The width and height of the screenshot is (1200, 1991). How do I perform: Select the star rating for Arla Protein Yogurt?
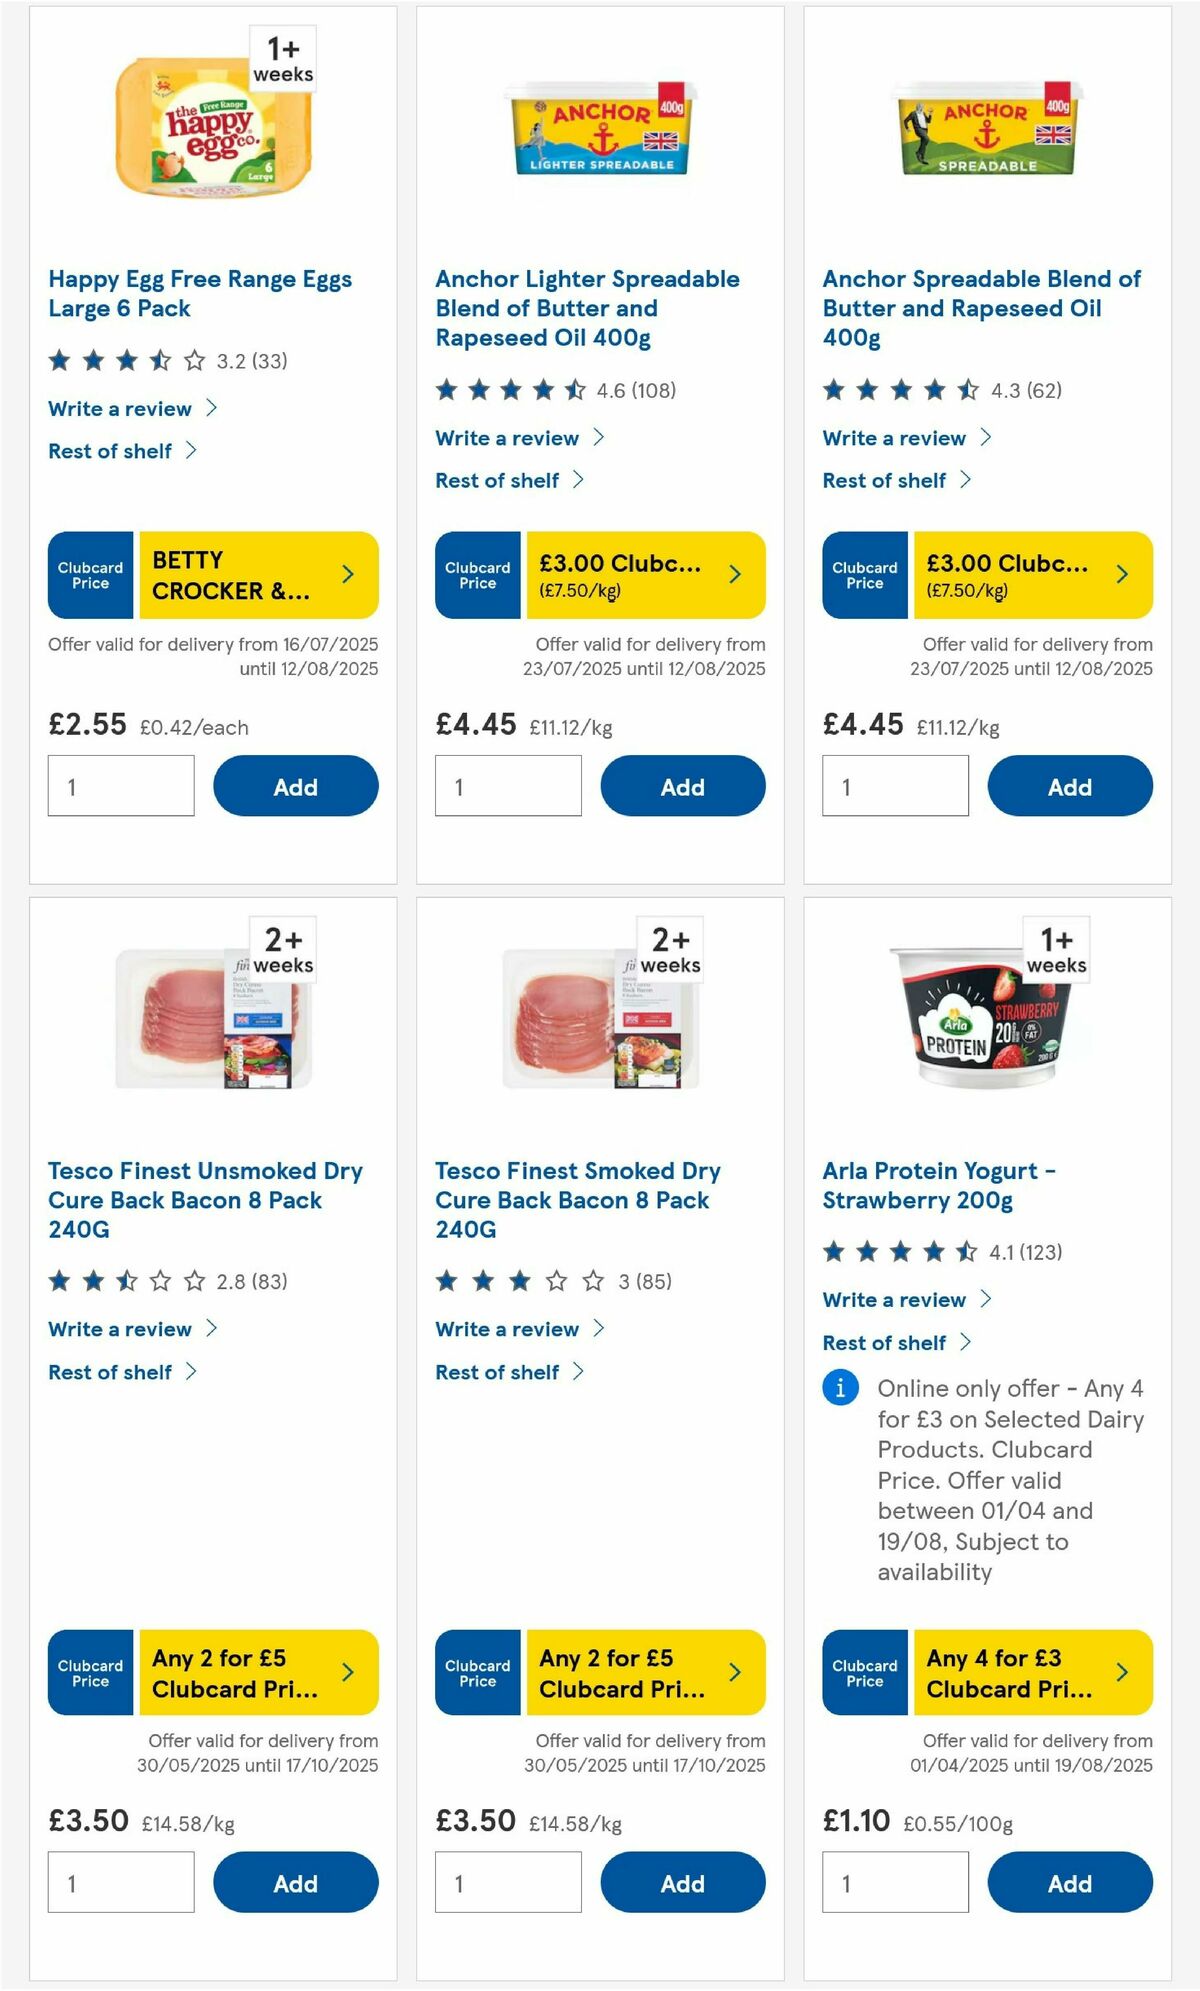(x=897, y=1249)
